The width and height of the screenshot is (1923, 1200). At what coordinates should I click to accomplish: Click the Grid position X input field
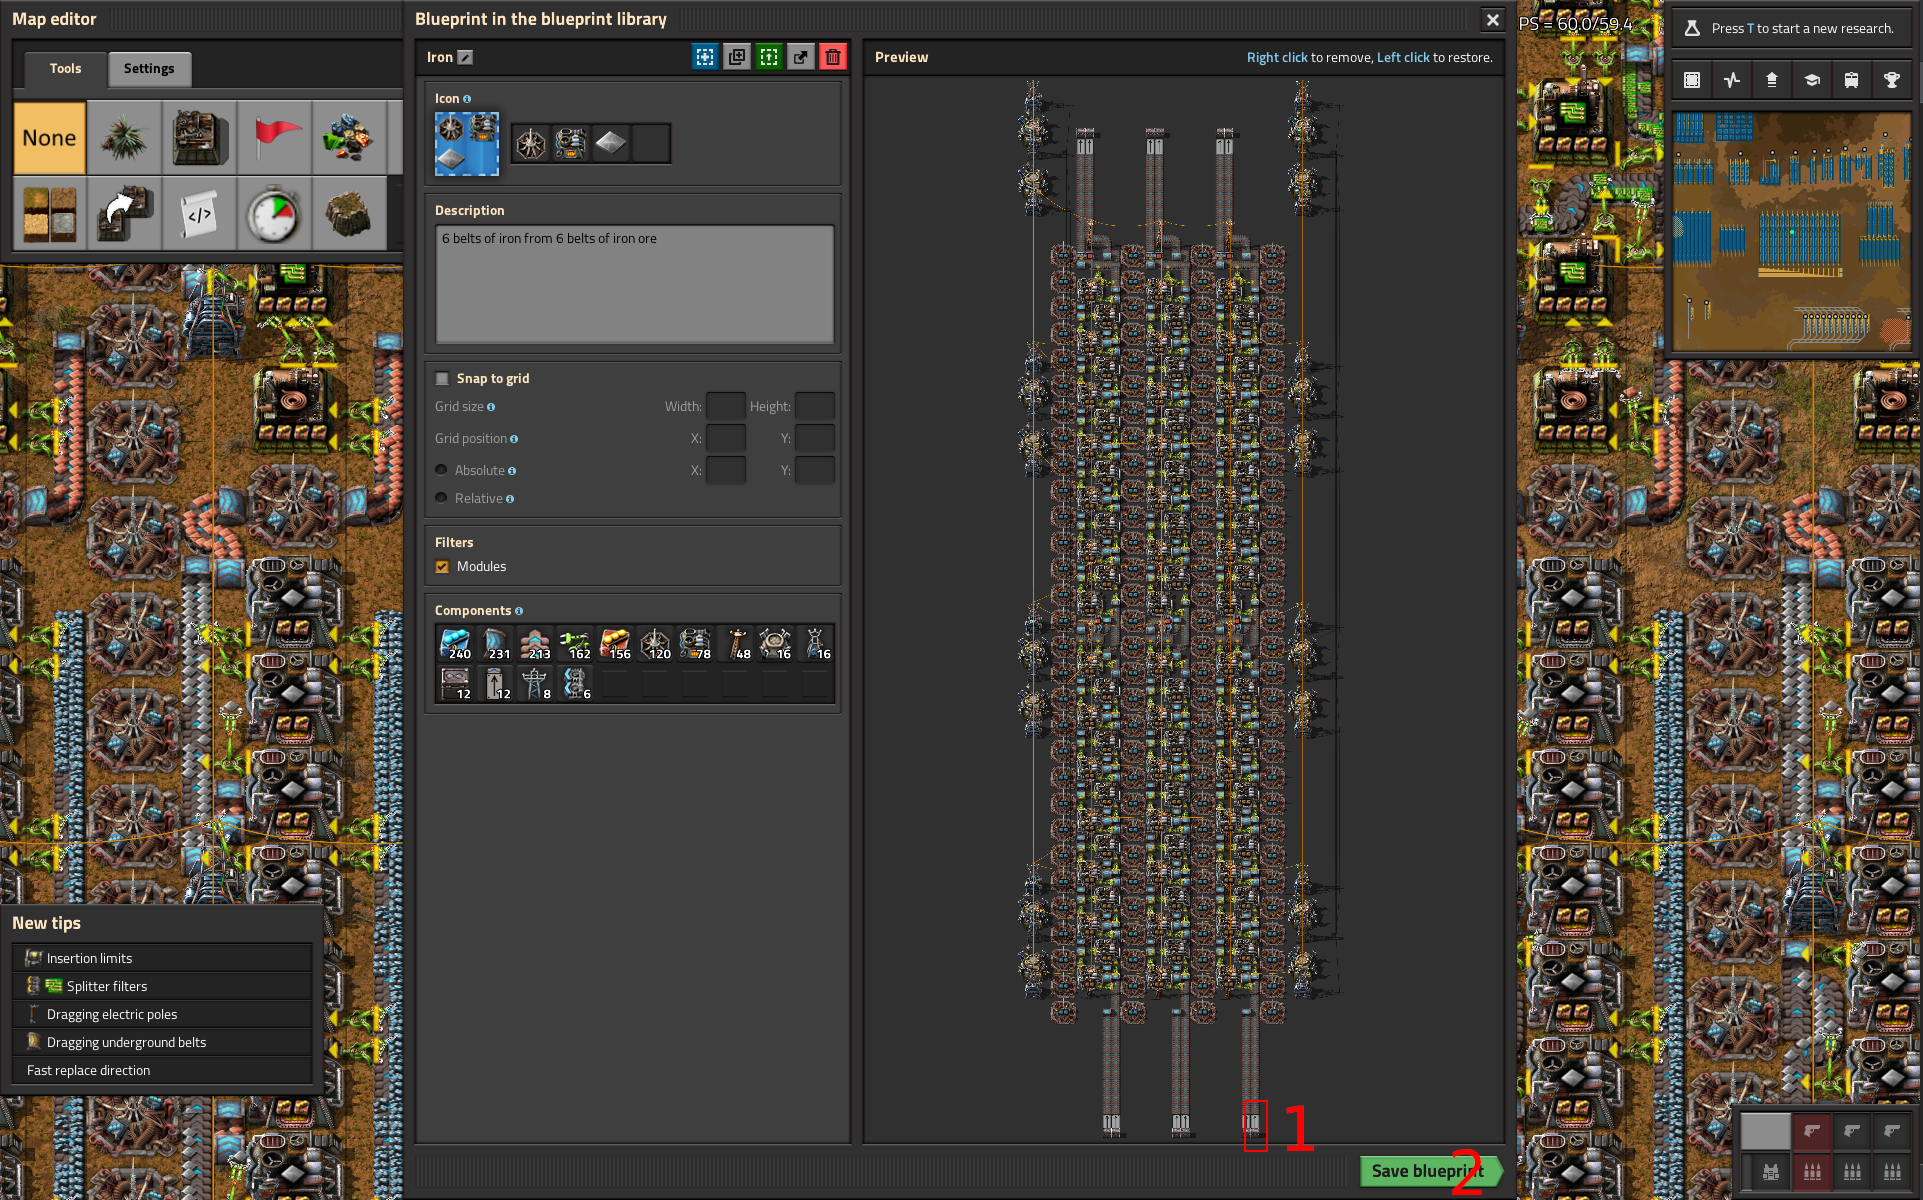pos(726,438)
